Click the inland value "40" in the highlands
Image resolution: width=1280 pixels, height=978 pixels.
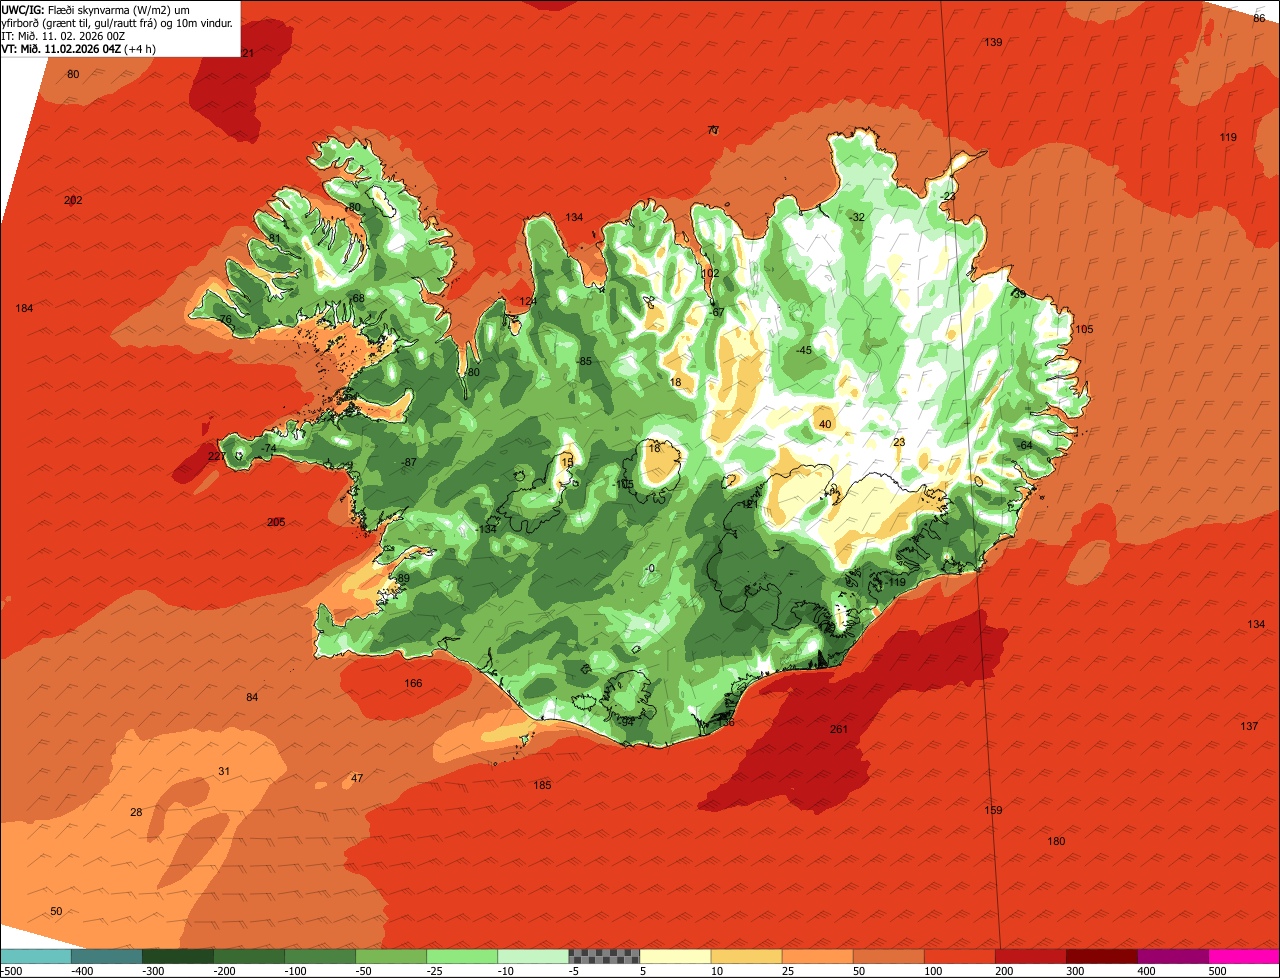point(825,424)
